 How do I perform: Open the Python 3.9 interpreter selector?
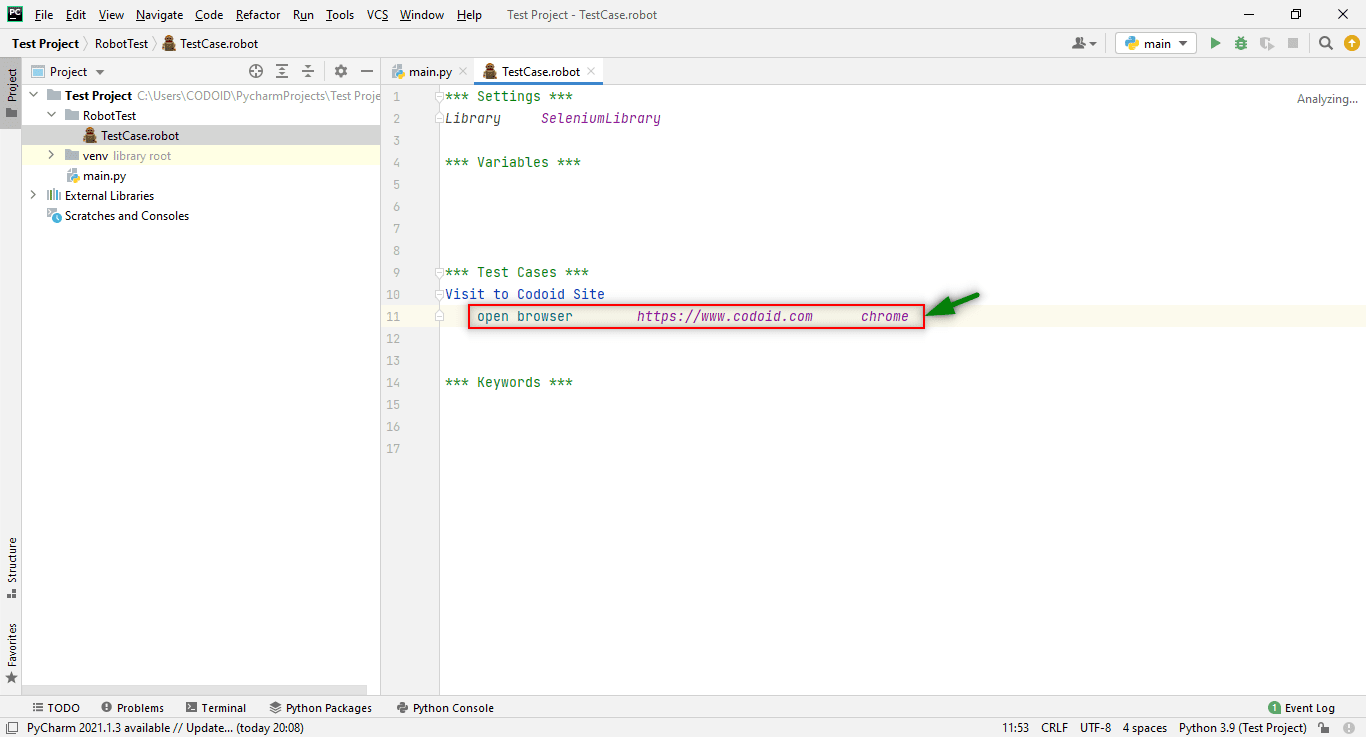point(1242,727)
